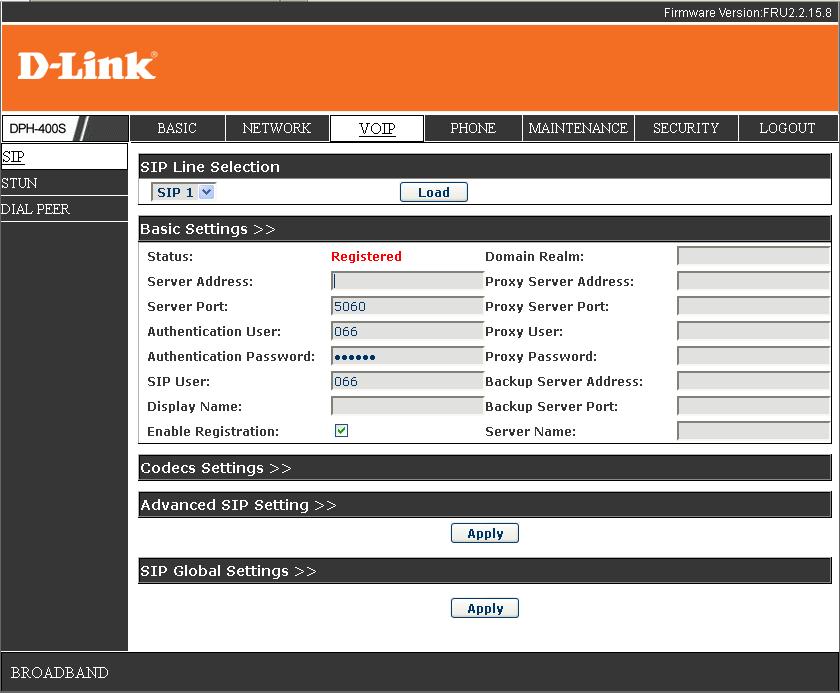This screenshot has width=840, height=693.
Task: Expand the Advanced SIP Setting section
Action: (238, 505)
